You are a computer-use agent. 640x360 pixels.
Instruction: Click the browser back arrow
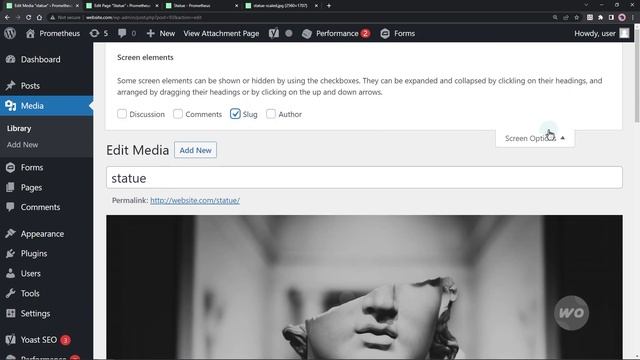7,18
